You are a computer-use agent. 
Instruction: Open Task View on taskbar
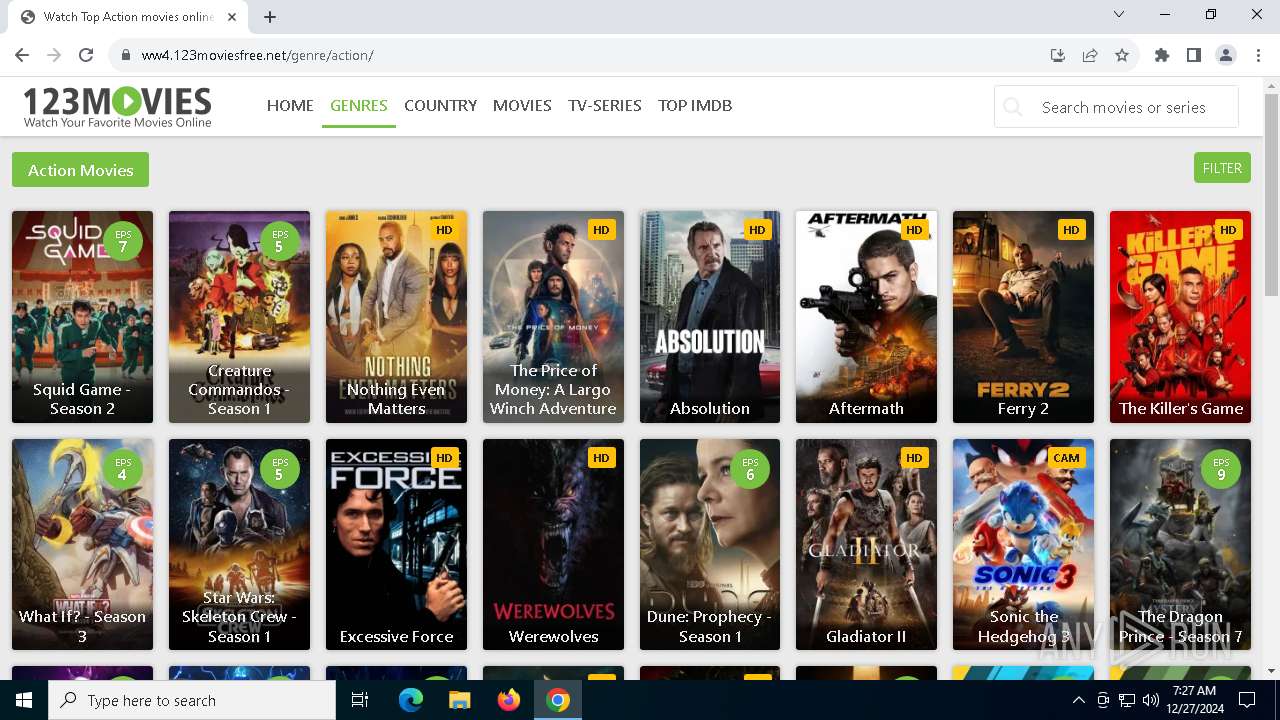360,700
